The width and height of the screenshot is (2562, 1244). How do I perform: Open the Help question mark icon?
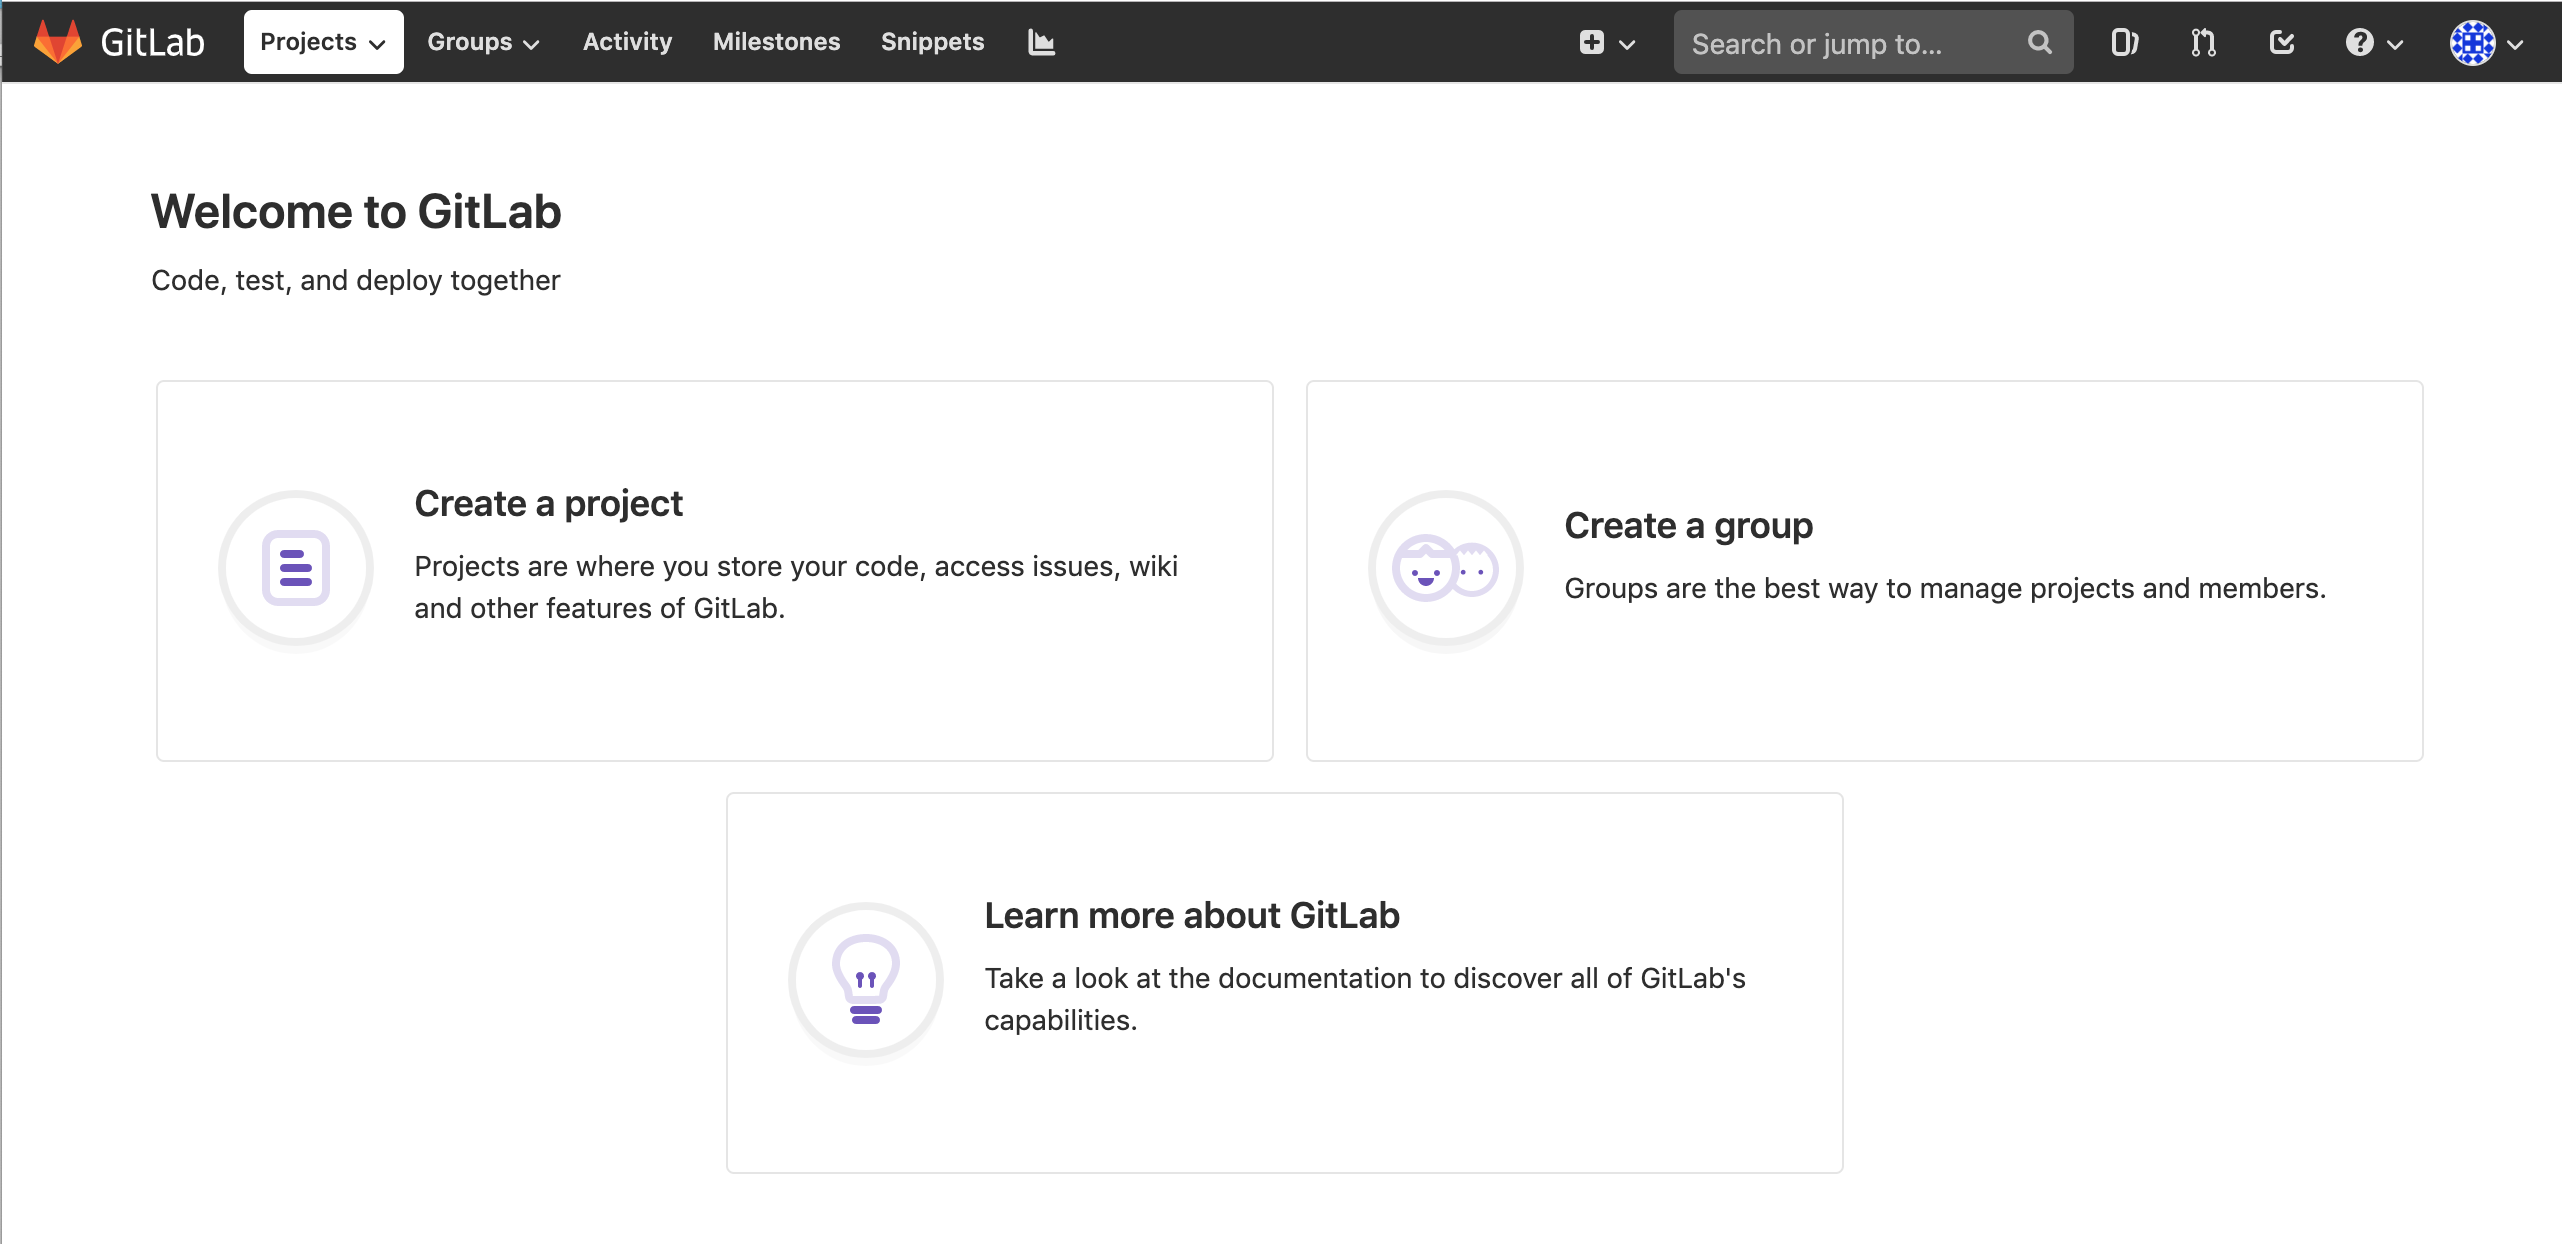coord(2359,43)
